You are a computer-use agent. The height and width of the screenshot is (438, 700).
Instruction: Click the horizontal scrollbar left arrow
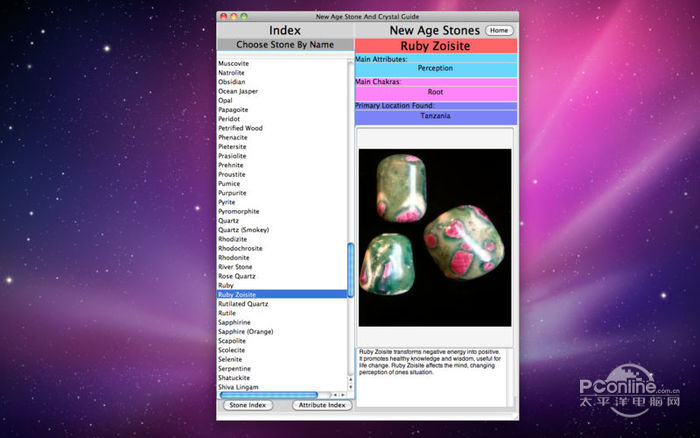pos(335,395)
